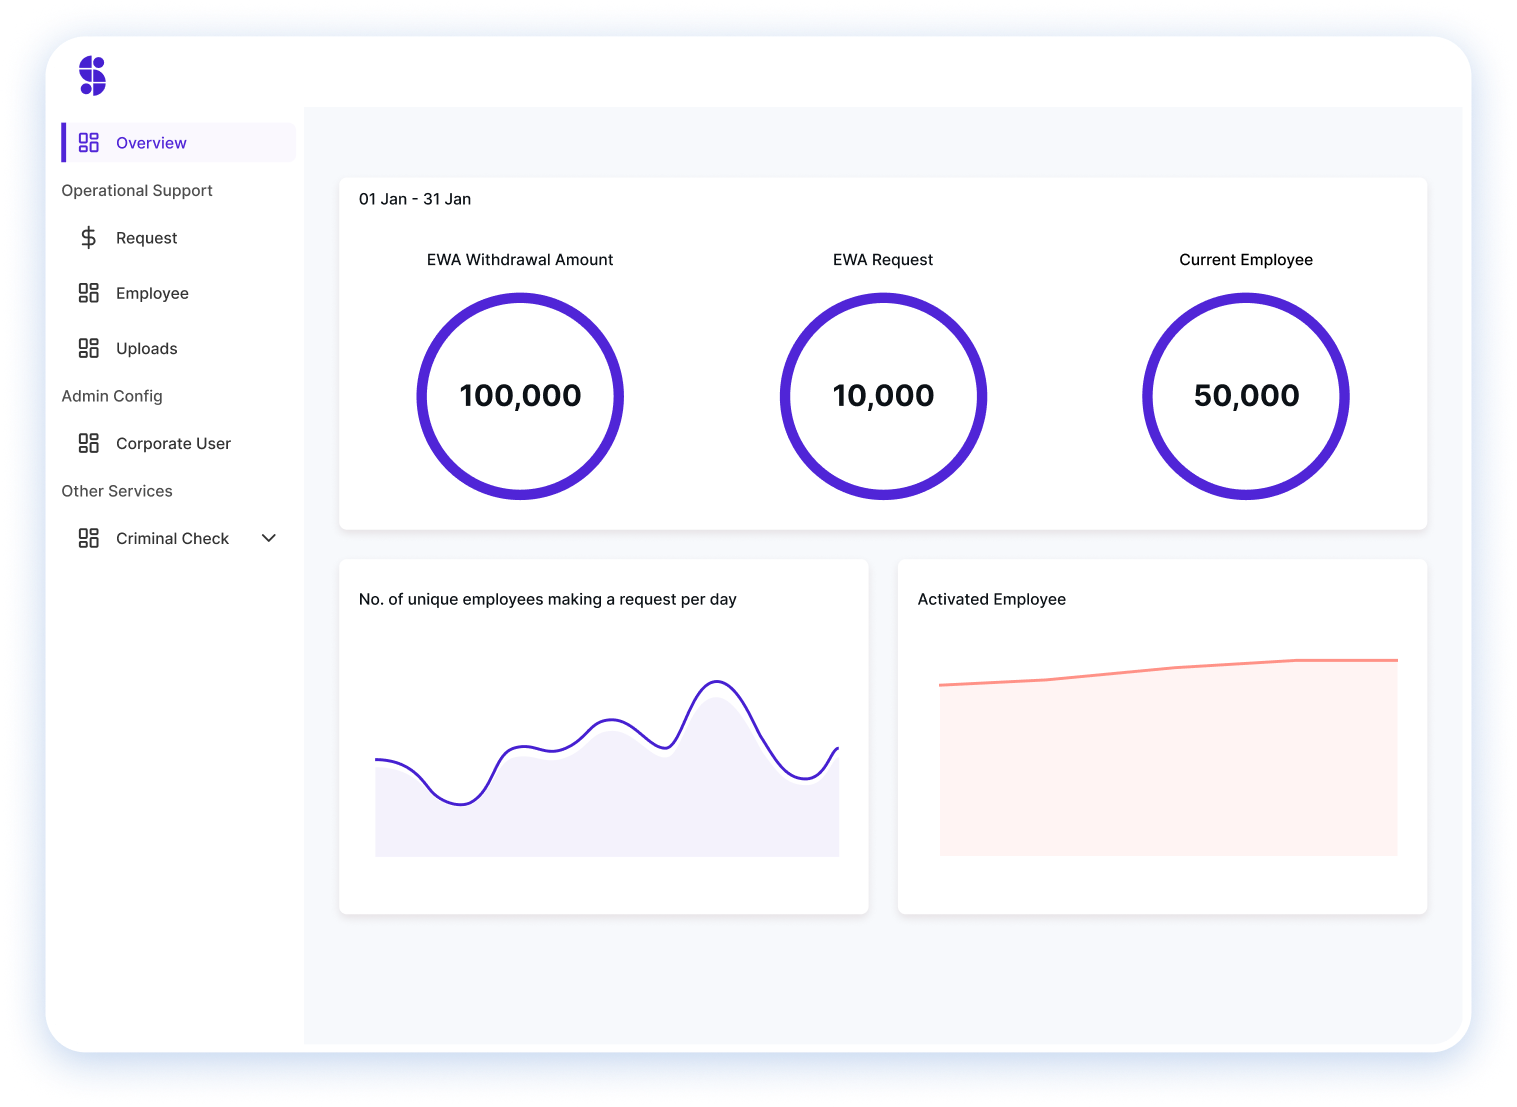The height and width of the screenshot is (1107, 1517).
Task: Click the dollar sign Request icon
Action: (x=89, y=238)
